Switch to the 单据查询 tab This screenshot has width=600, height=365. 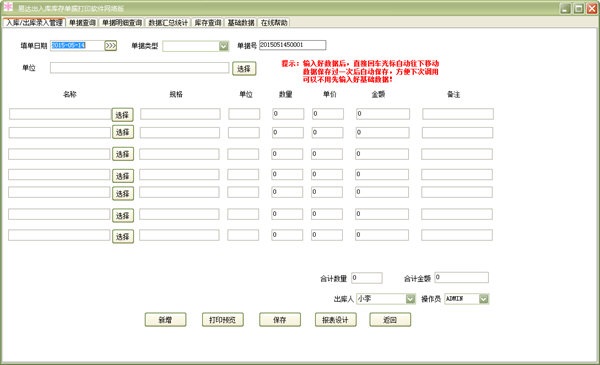(x=82, y=23)
